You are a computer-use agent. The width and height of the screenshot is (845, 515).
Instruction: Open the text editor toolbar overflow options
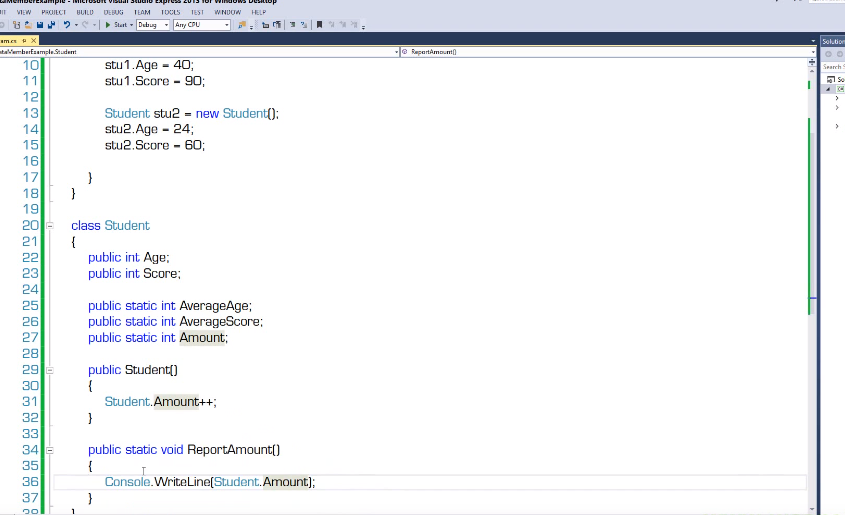click(363, 27)
